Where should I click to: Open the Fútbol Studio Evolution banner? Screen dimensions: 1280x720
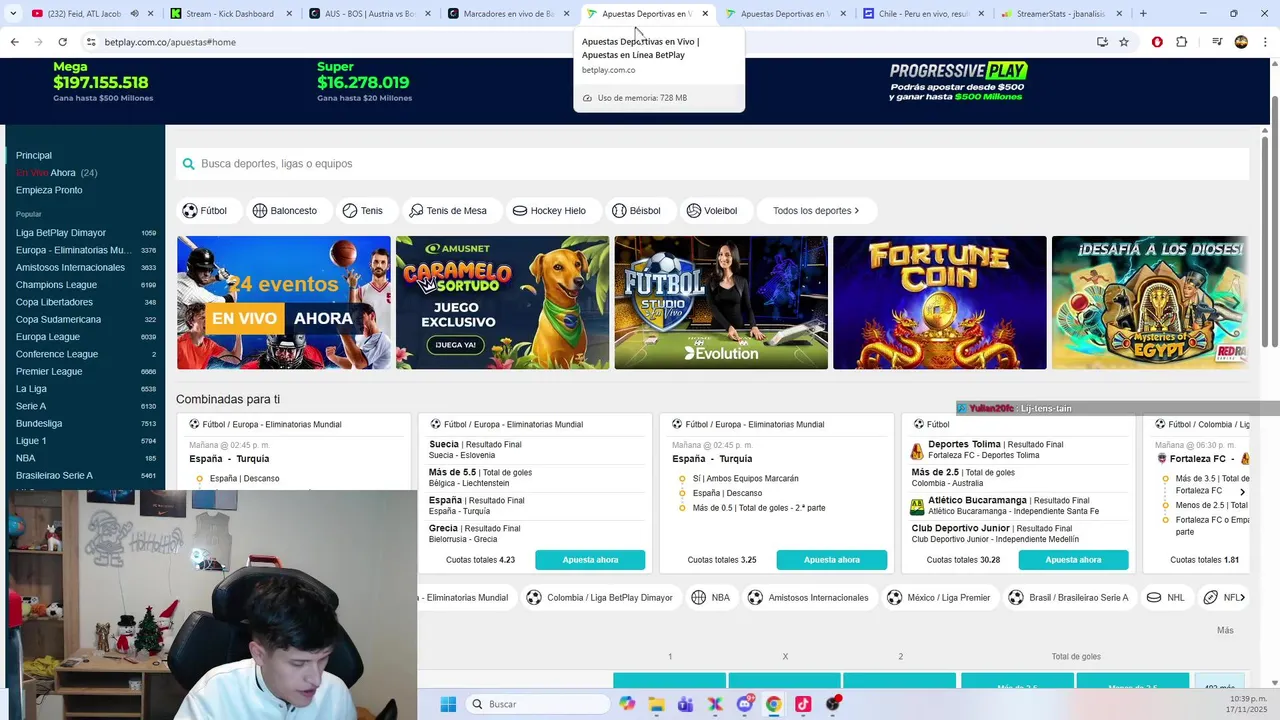click(x=721, y=303)
